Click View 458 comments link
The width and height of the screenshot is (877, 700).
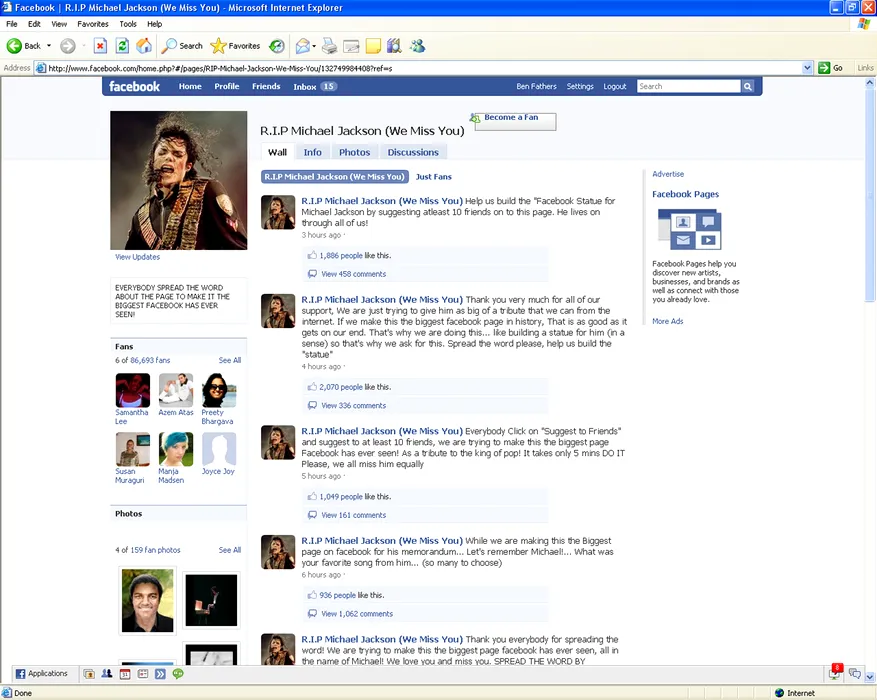353,274
